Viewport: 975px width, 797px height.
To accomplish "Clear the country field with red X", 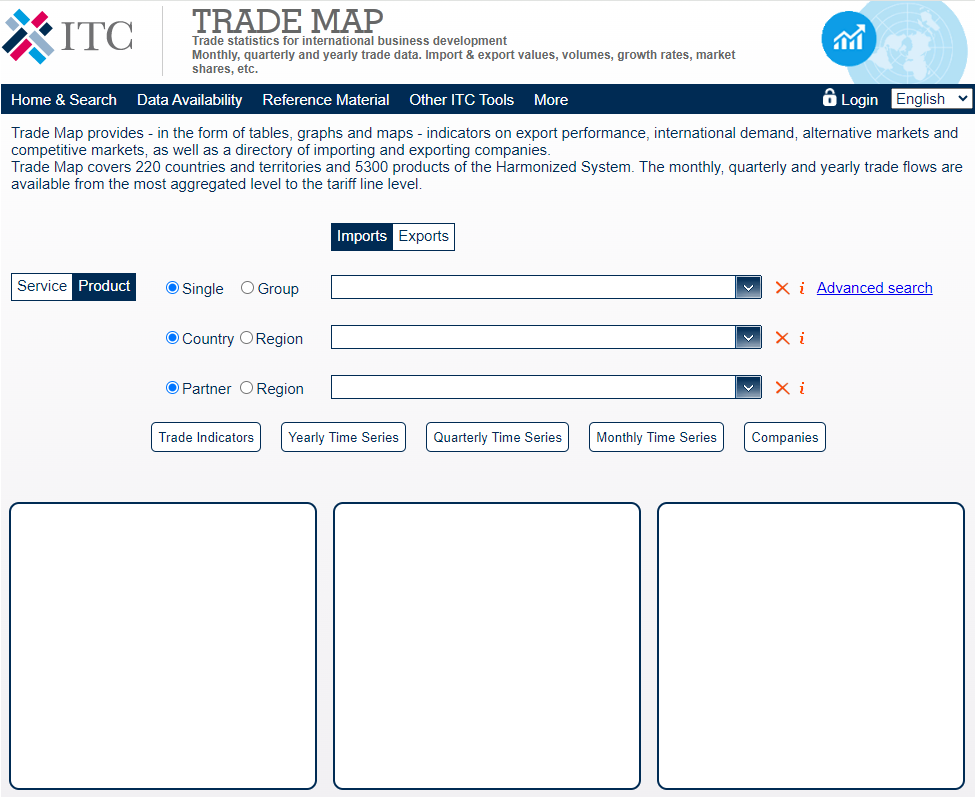I will coord(782,338).
